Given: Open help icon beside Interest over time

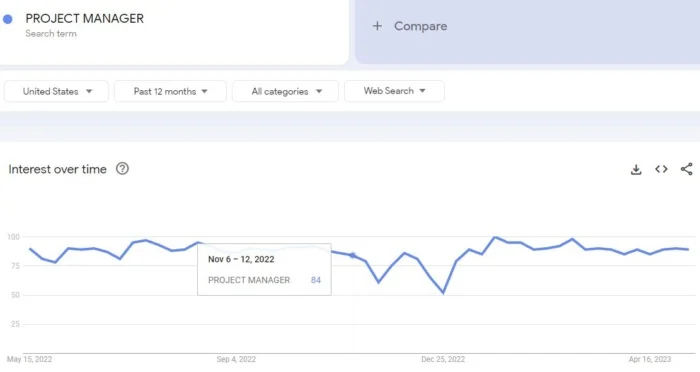Looking at the screenshot, I should click(x=122, y=169).
